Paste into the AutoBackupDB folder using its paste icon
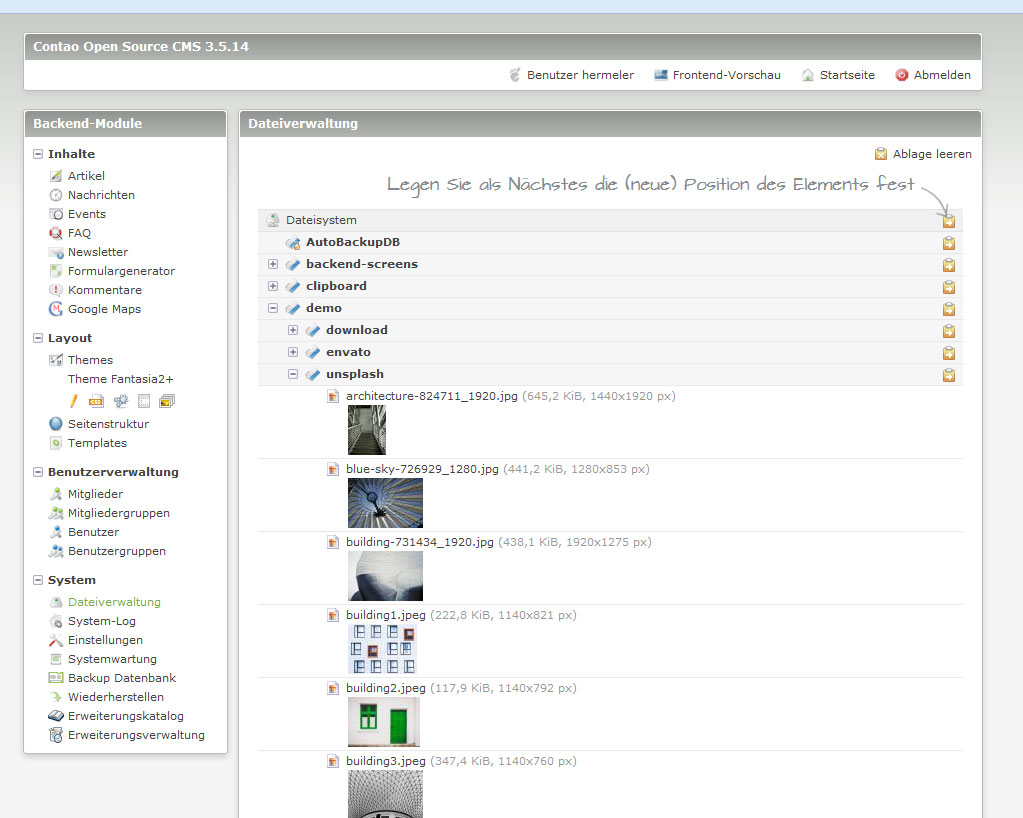 [x=948, y=243]
